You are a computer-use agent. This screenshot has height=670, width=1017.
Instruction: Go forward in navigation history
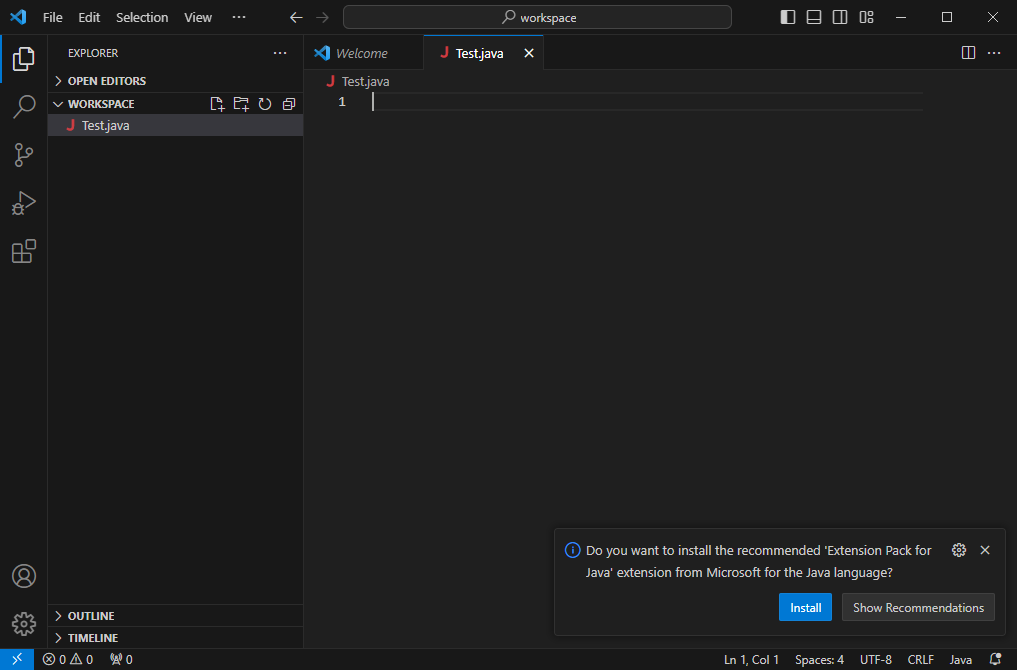(322, 18)
